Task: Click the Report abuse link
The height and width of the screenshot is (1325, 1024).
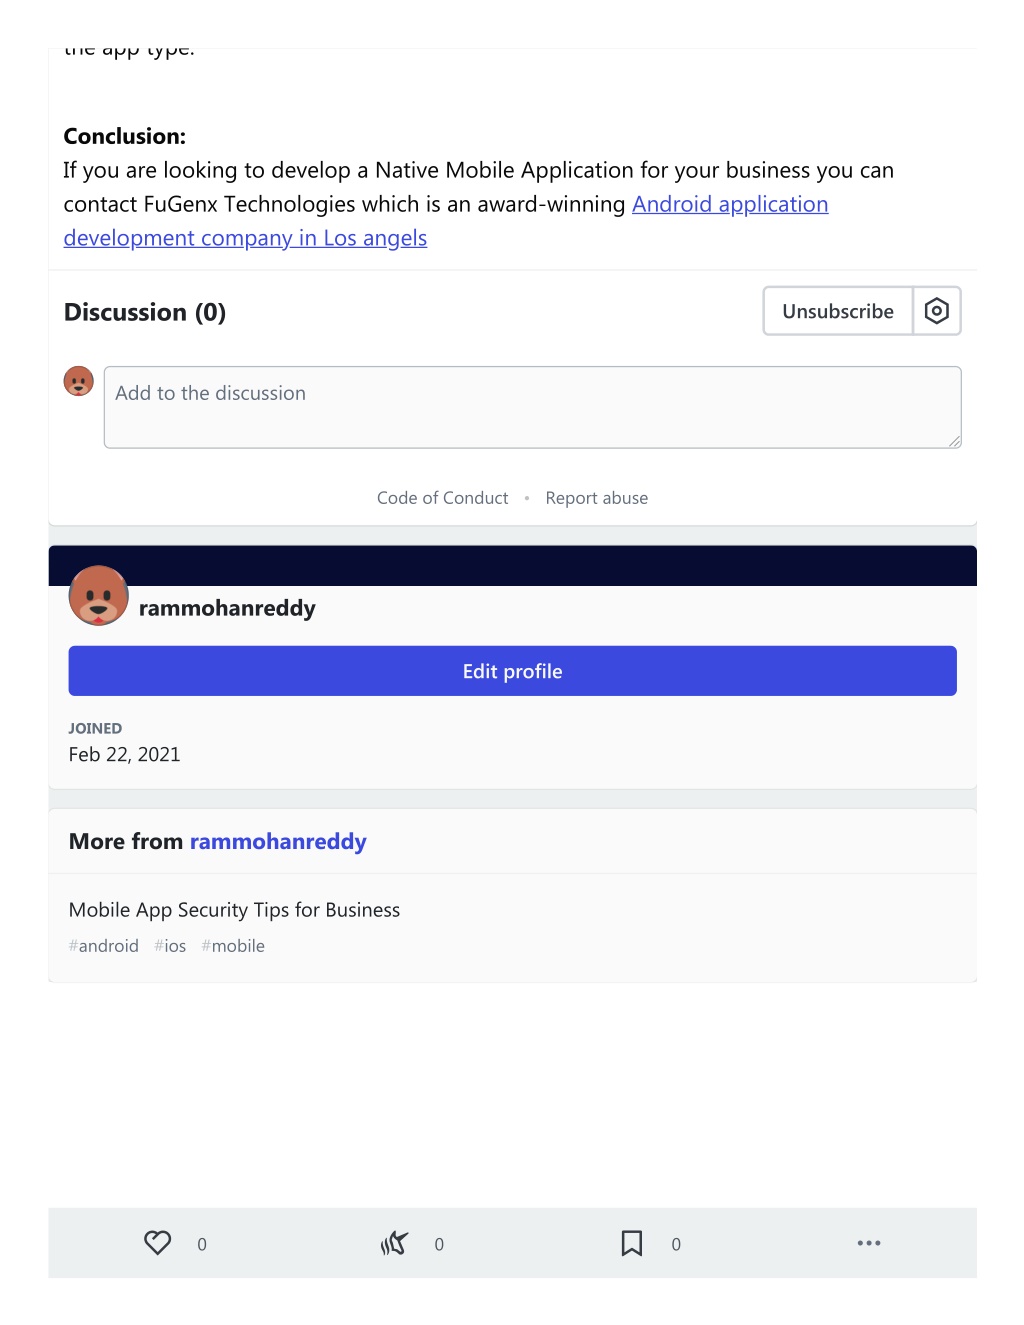Action: pyautogui.click(x=597, y=498)
